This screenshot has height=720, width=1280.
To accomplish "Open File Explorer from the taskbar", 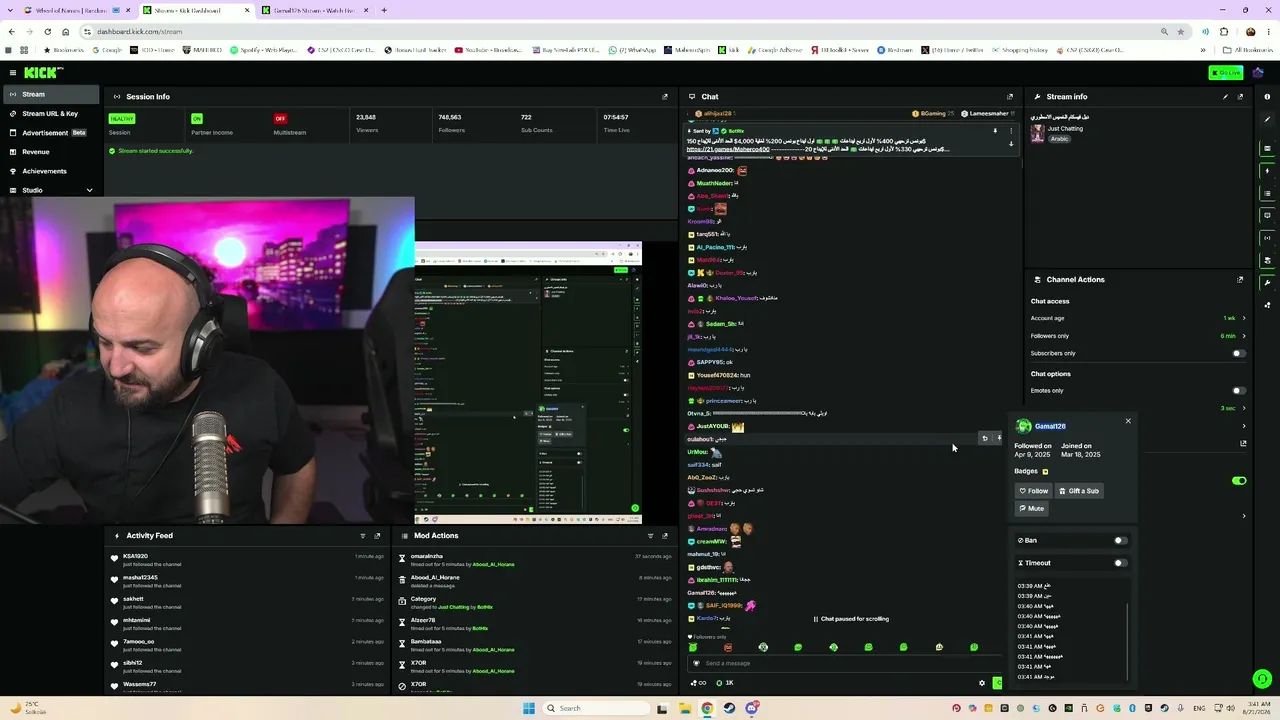I will click(685, 708).
